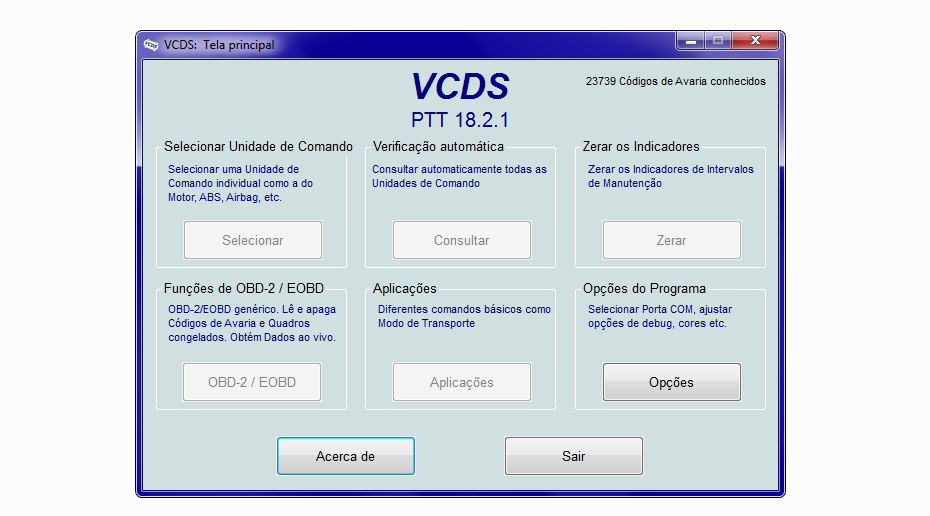Click description 'Consultar automaticamente todas as Unidades'
This screenshot has width=930, height=516.
click(x=460, y=176)
